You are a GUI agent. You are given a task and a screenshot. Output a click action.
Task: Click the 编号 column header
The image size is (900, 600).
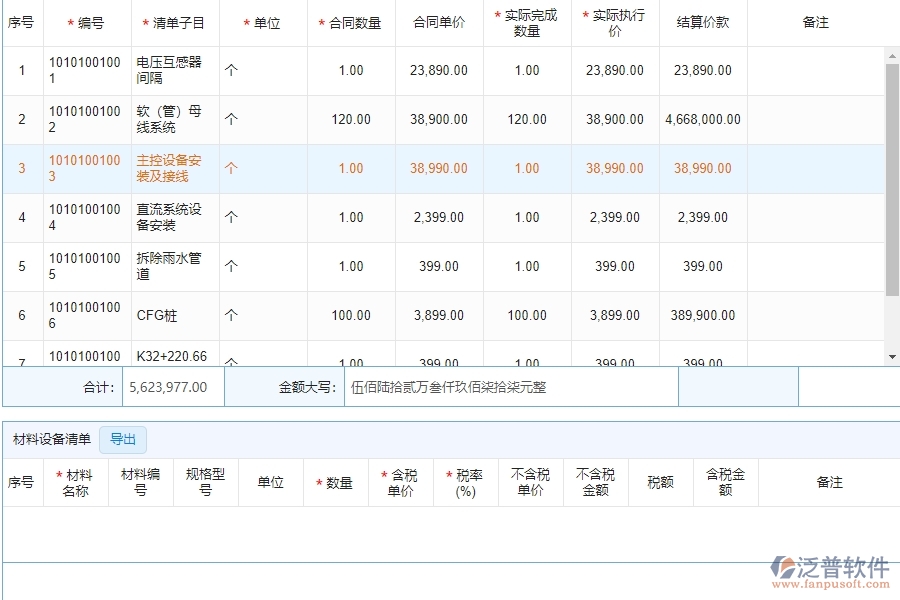coord(87,23)
